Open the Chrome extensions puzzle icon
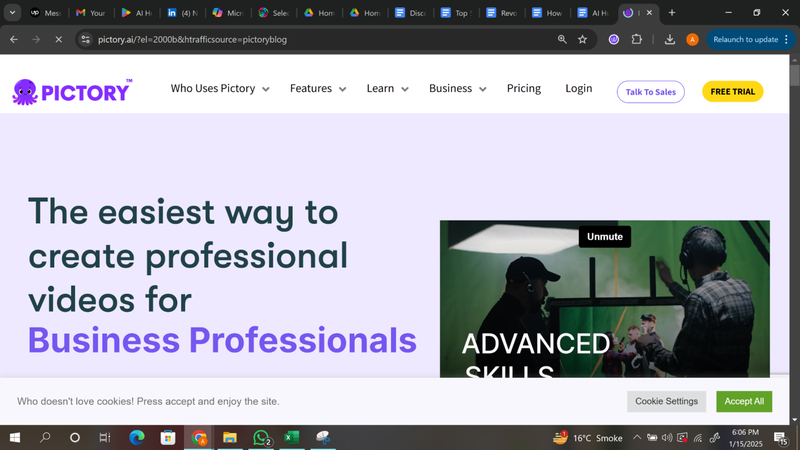 637,39
